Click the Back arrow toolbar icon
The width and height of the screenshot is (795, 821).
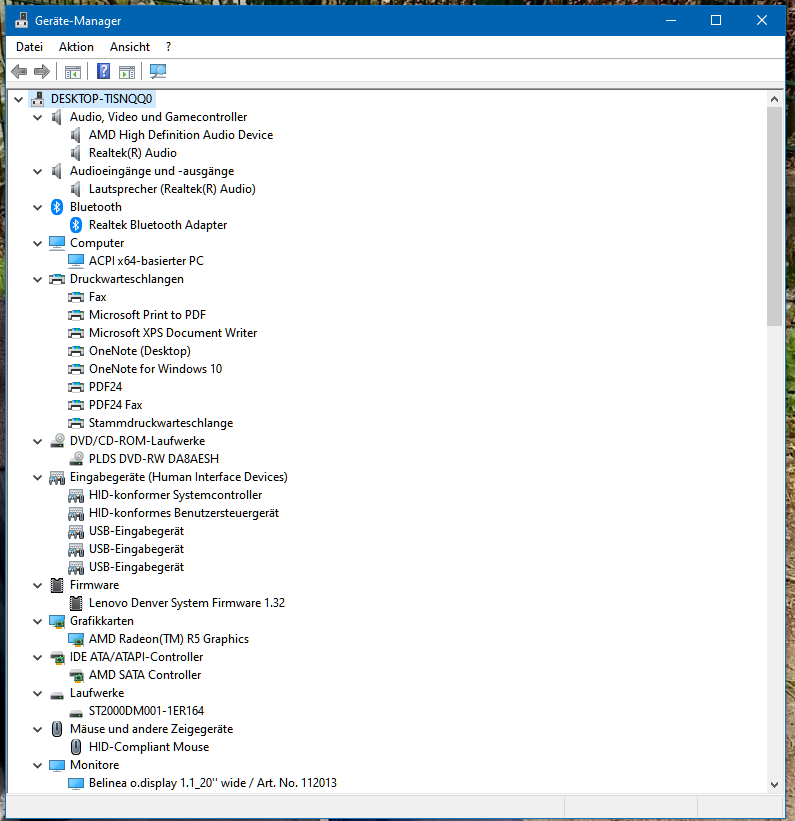coord(19,71)
